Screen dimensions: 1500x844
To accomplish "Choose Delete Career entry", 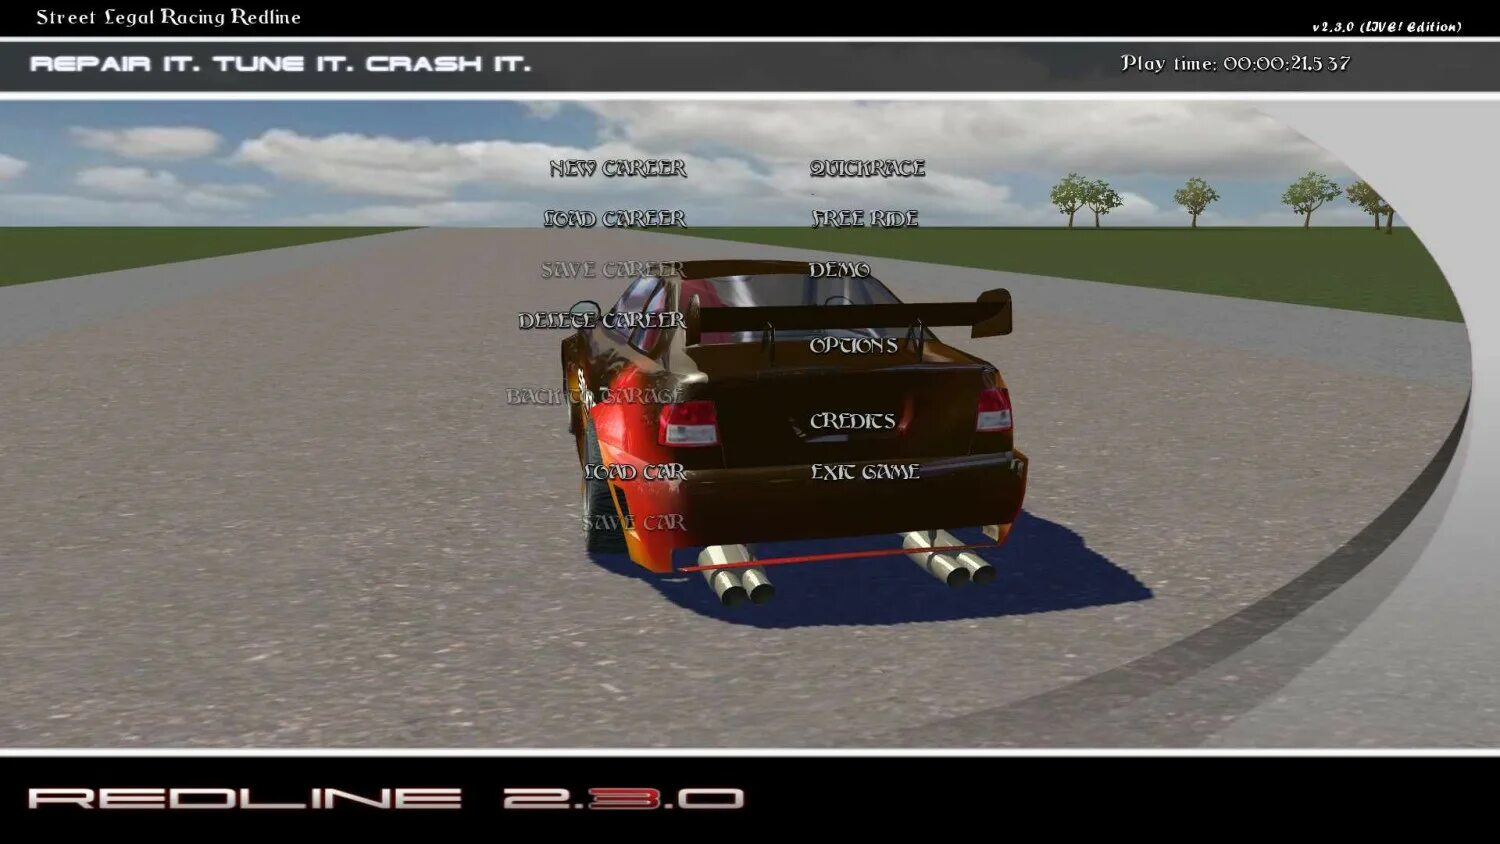I will pyautogui.click(x=602, y=320).
